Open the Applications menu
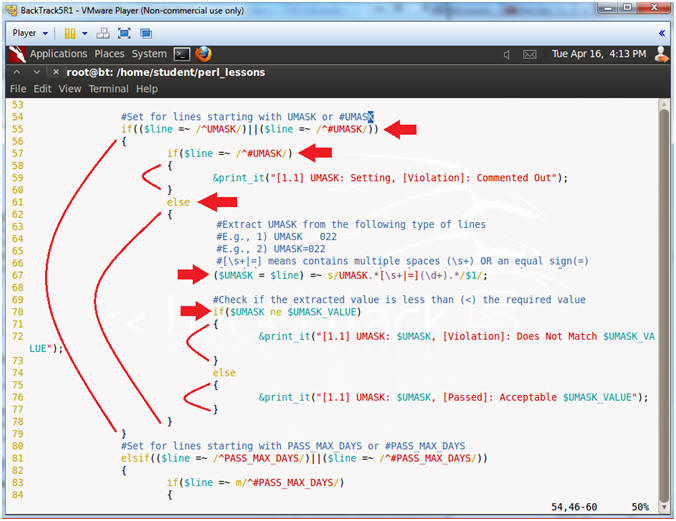The image size is (676, 521). pyautogui.click(x=58, y=54)
